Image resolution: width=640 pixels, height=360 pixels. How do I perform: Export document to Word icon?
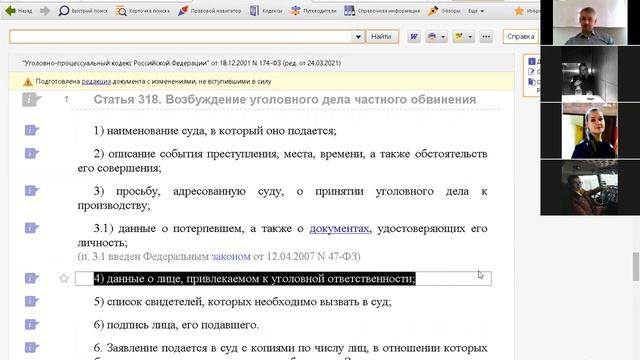point(414,37)
